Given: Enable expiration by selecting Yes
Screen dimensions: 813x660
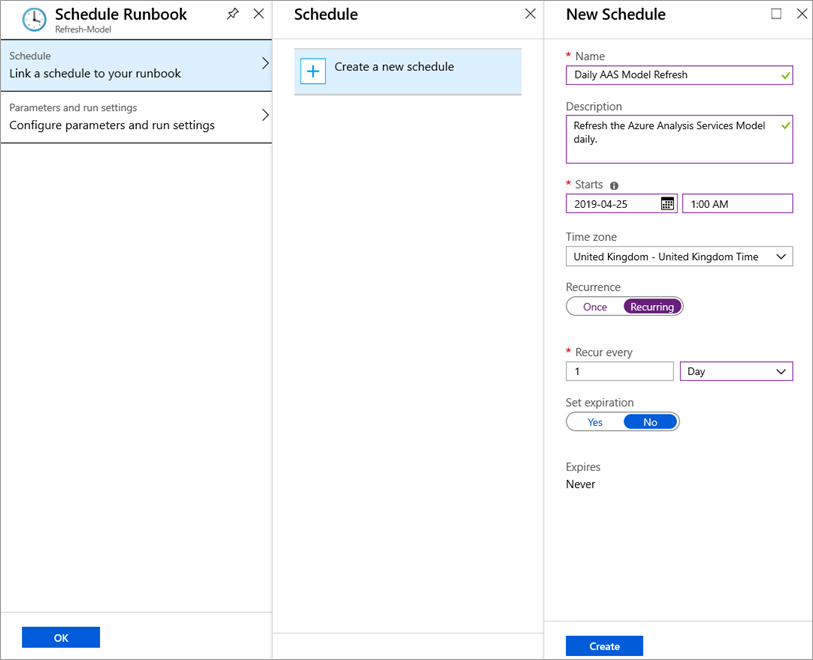Looking at the screenshot, I should (x=595, y=422).
